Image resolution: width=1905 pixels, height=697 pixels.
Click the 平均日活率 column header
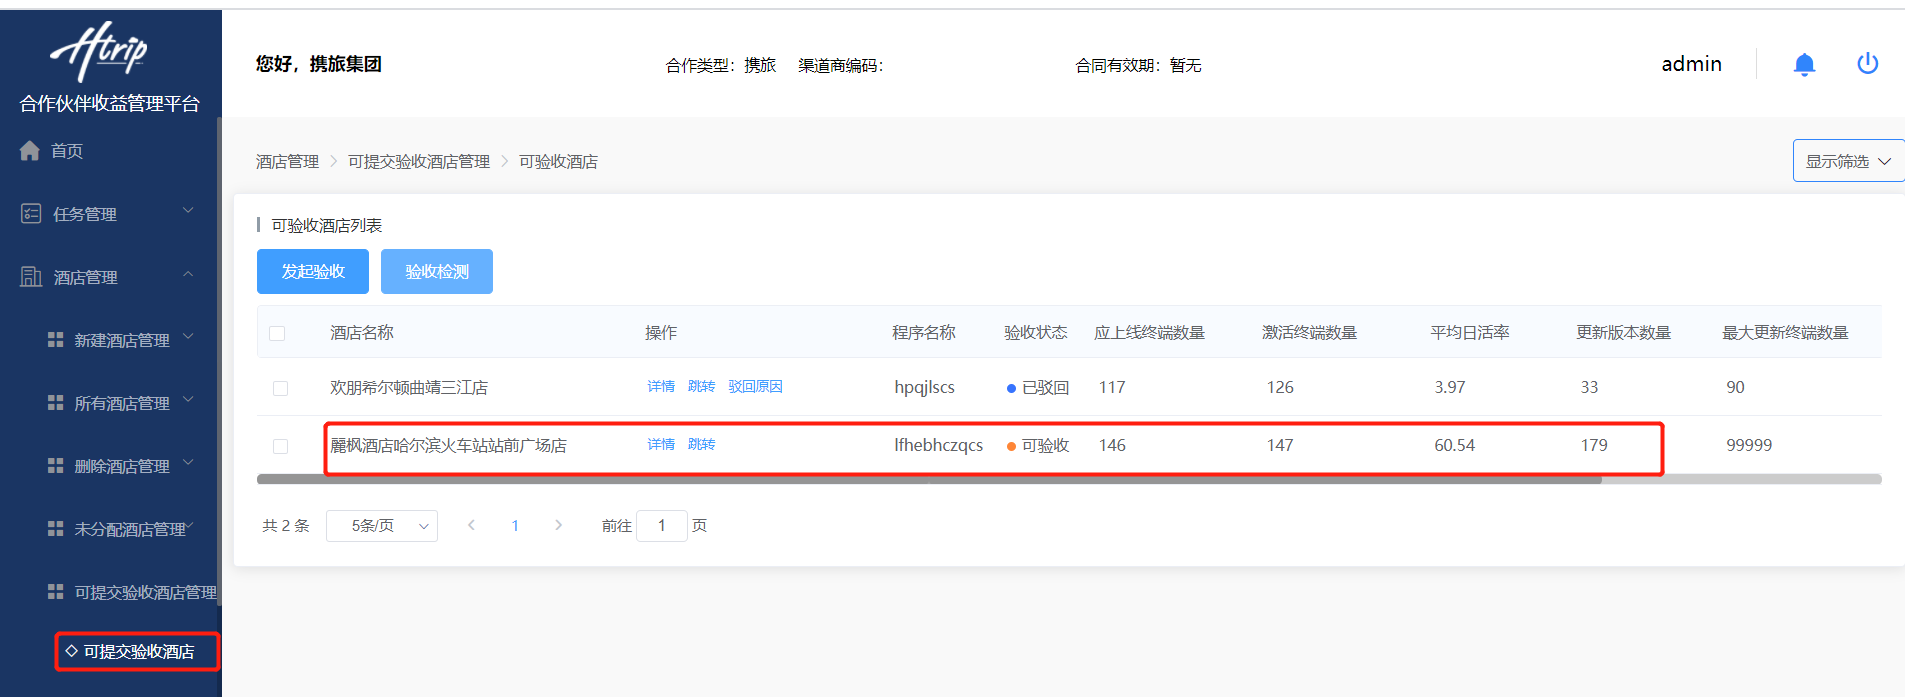[x=1469, y=332]
